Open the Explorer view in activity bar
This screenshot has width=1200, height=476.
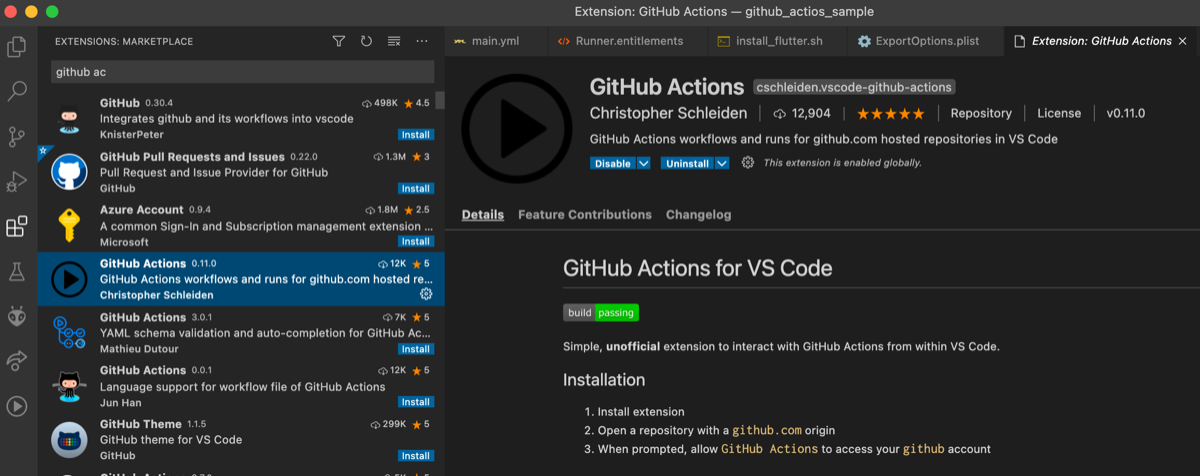(x=17, y=46)
